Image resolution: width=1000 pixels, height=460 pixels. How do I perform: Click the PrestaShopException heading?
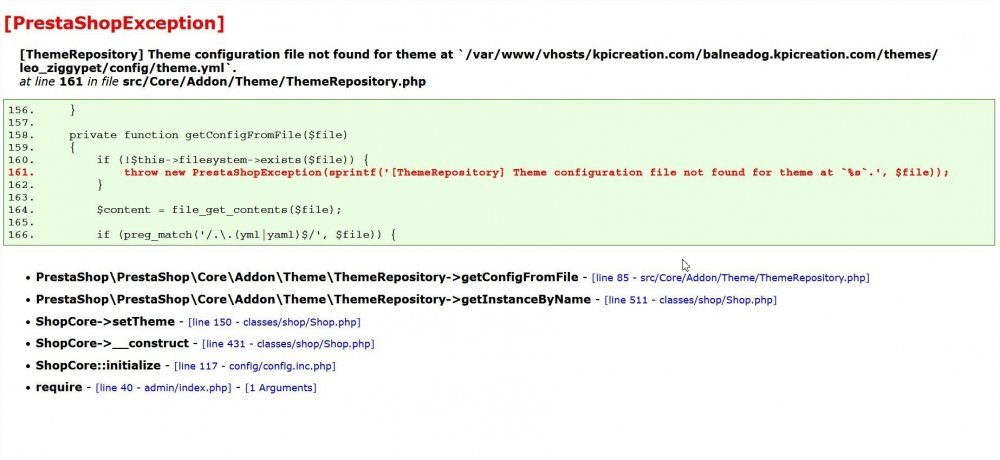(x=114, y=23)
